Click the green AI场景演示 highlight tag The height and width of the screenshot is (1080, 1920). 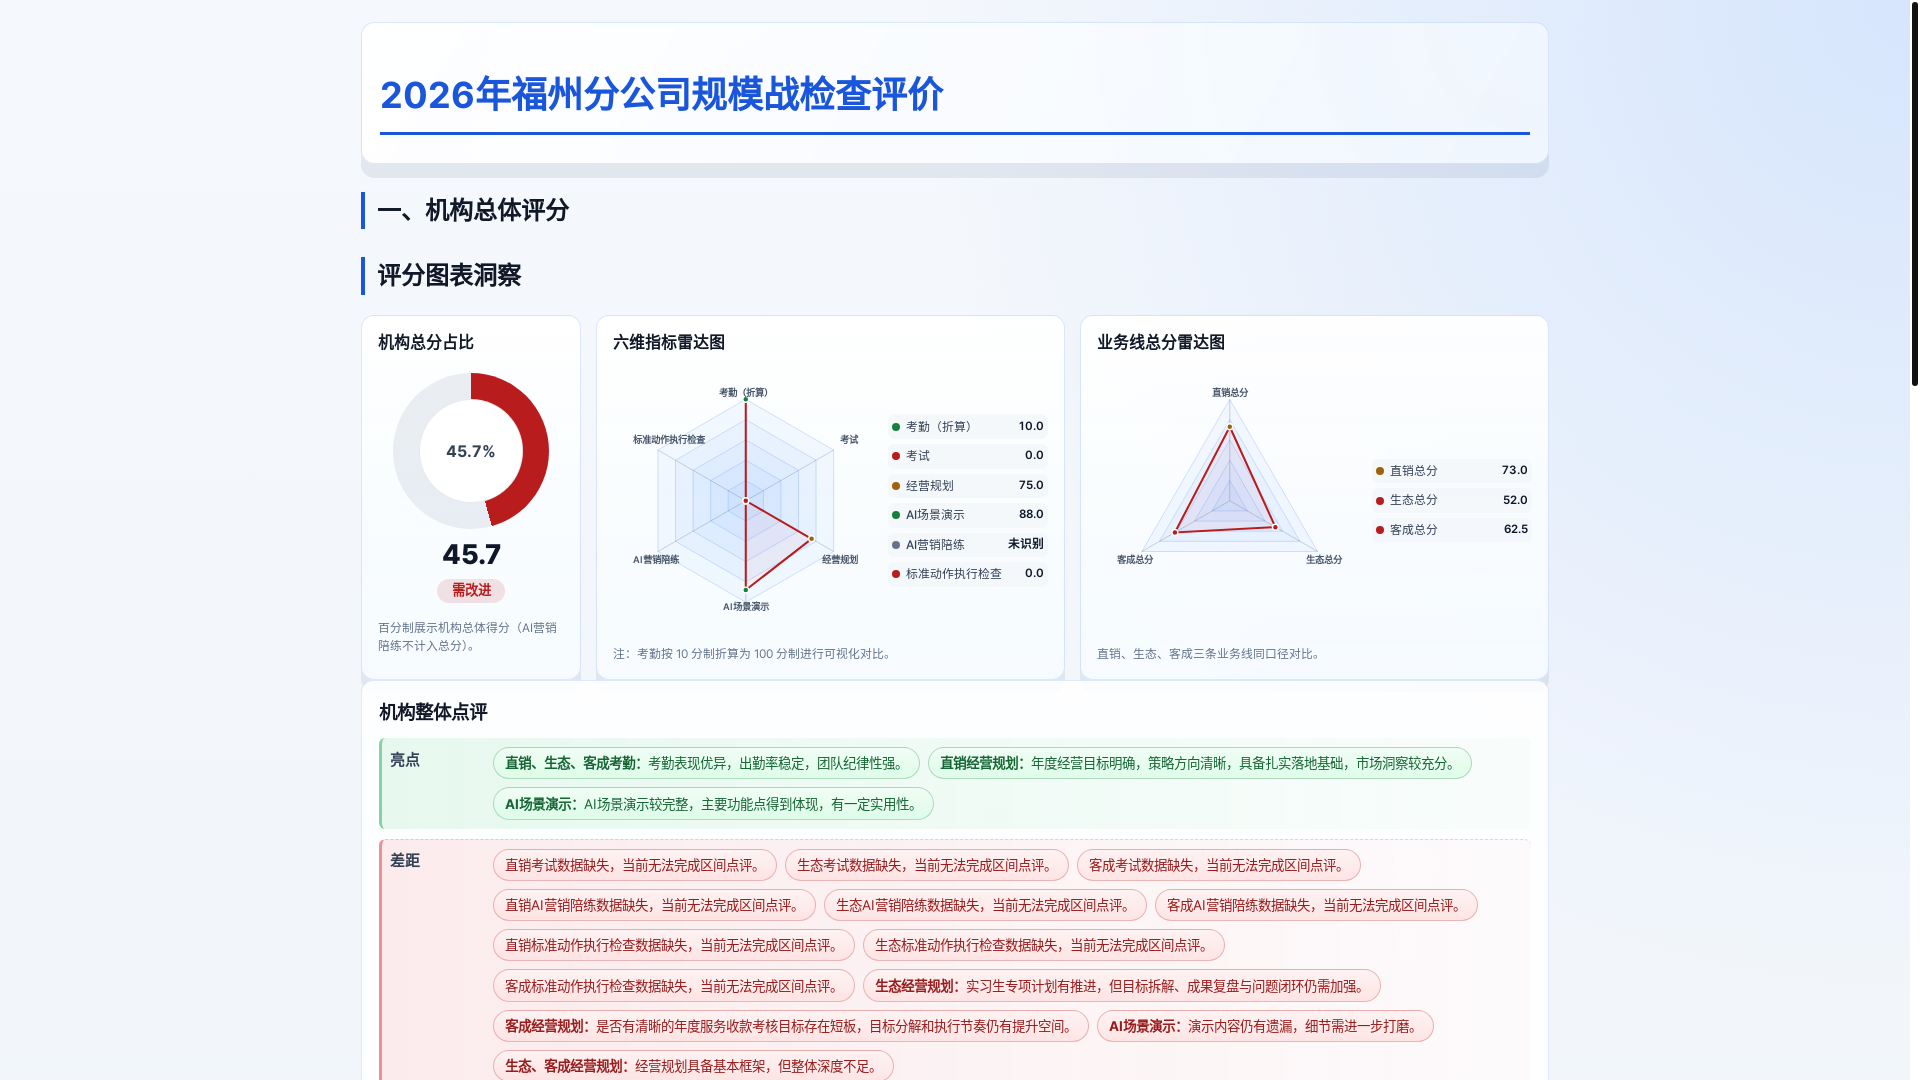pos(713,804)
